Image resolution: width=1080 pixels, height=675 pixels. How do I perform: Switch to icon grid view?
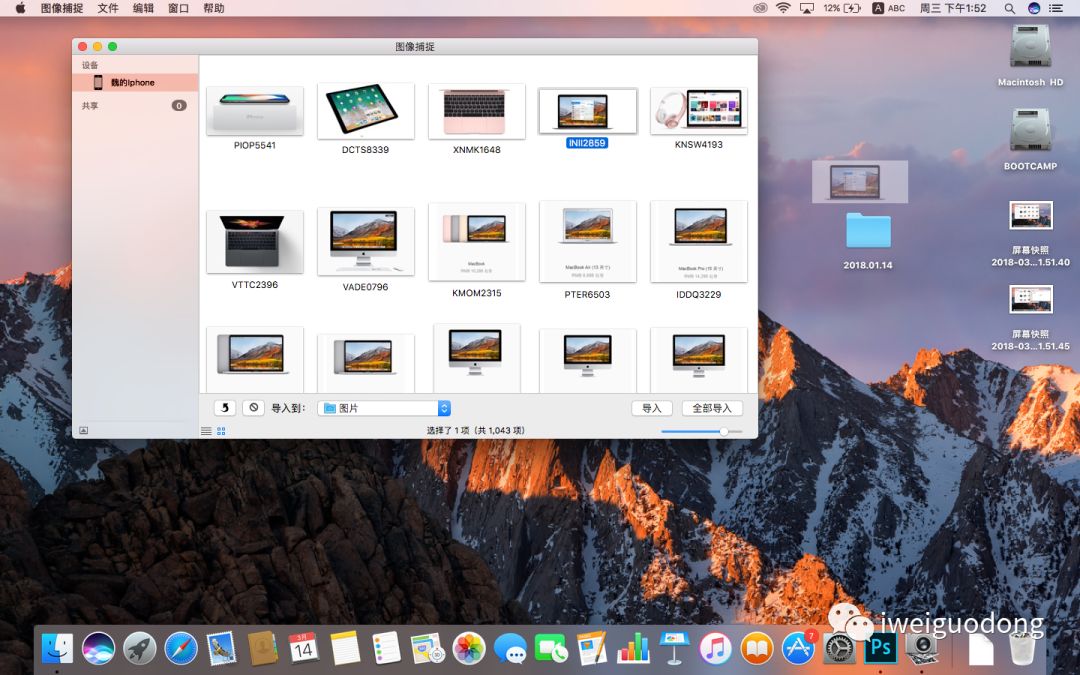pos(221,431)
